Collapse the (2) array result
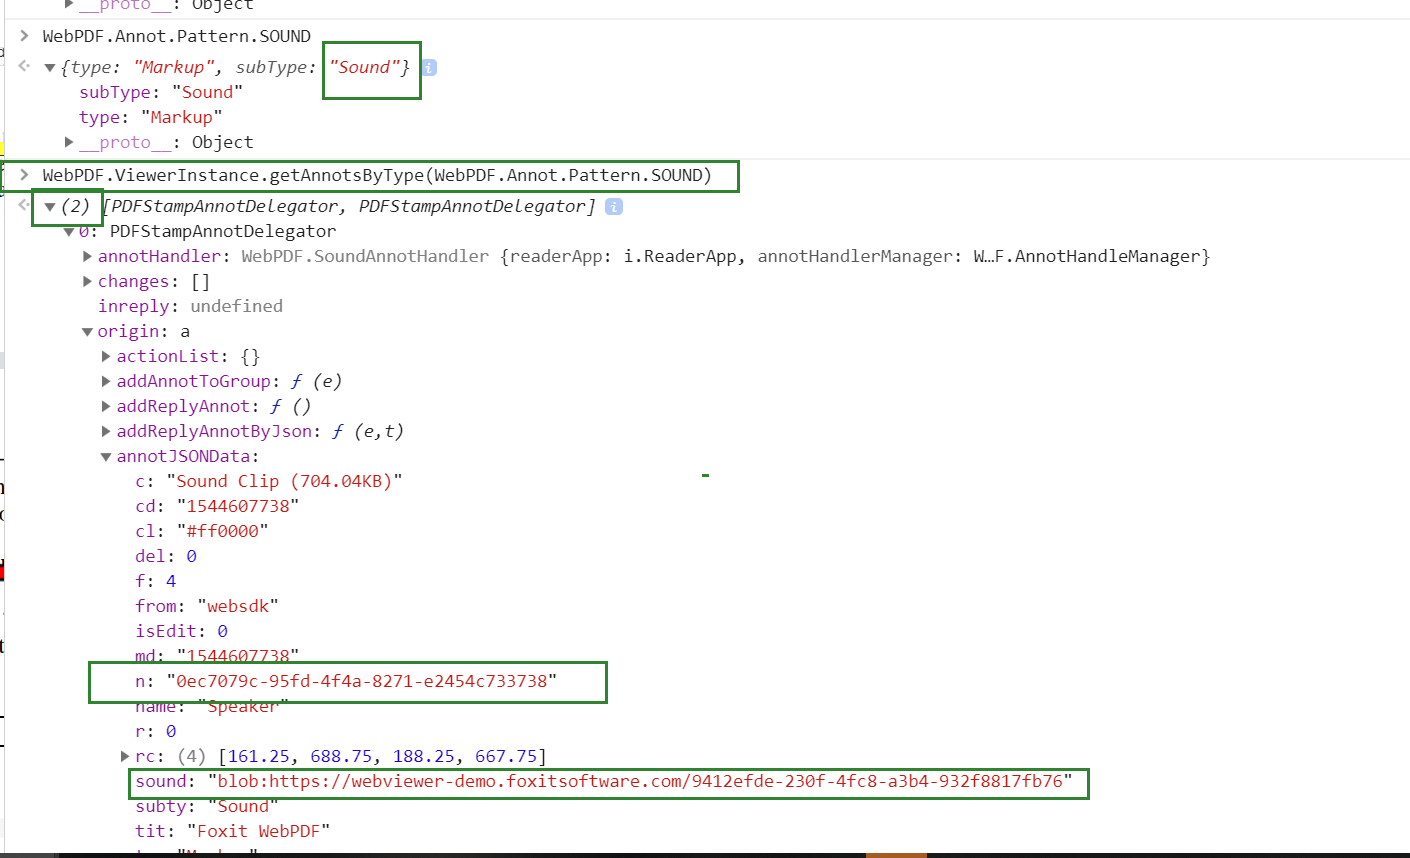The height and width of the screenshot is (858, 1410). click(49, 207)
